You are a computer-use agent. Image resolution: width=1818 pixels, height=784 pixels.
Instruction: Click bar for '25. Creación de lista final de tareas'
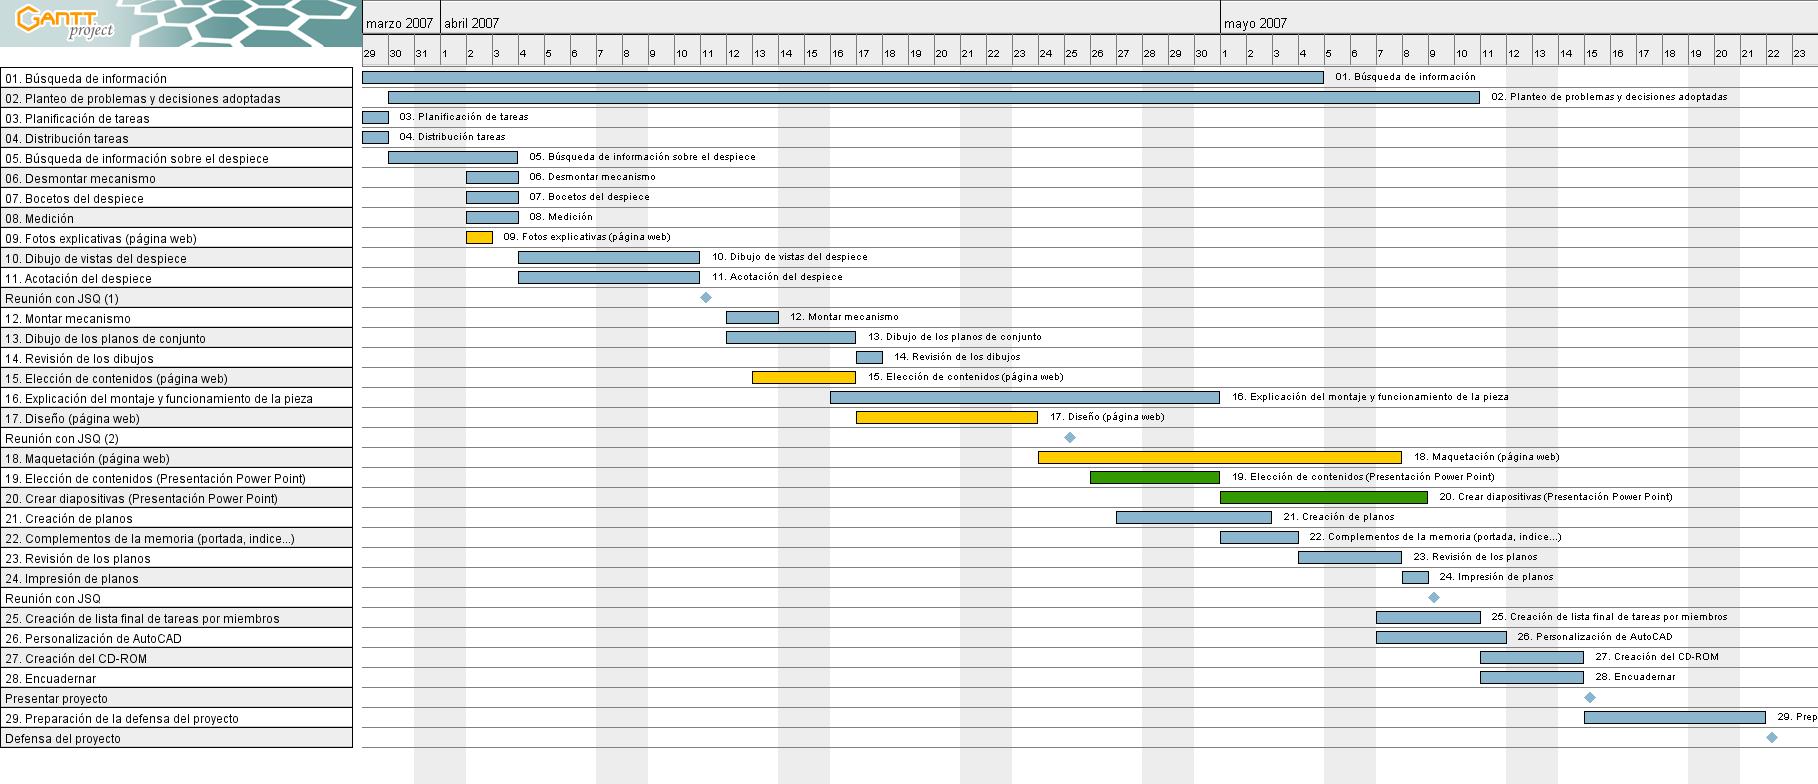click(1428, 617)
